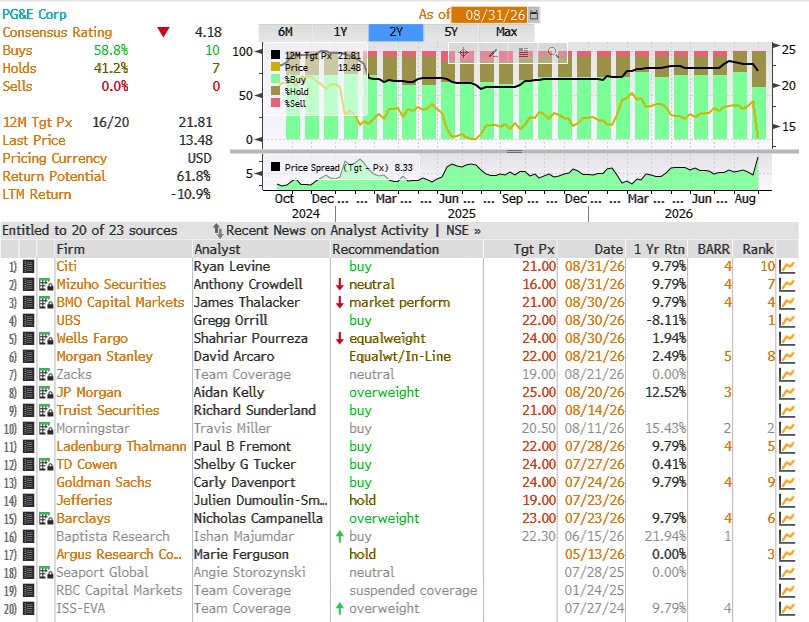809x622 pixels.
Task: Toggle the sort arrows beside Recent News
Action: 218,231
